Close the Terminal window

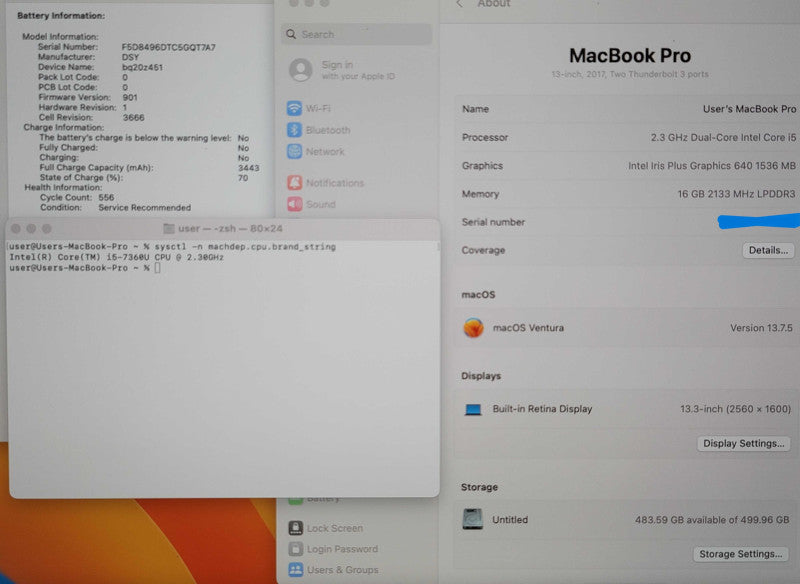pyautogui.click(x=16, y=228)
